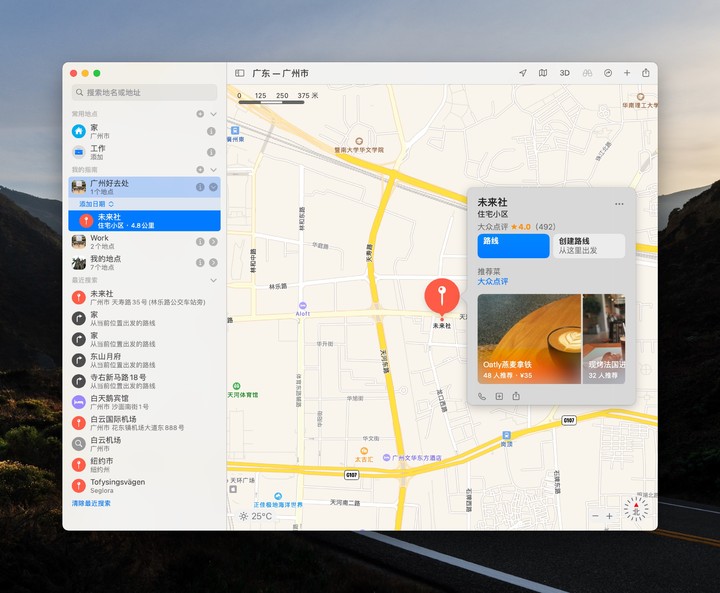
Task: Collapse the 最近搜索 section
Action: coord(213,281)
